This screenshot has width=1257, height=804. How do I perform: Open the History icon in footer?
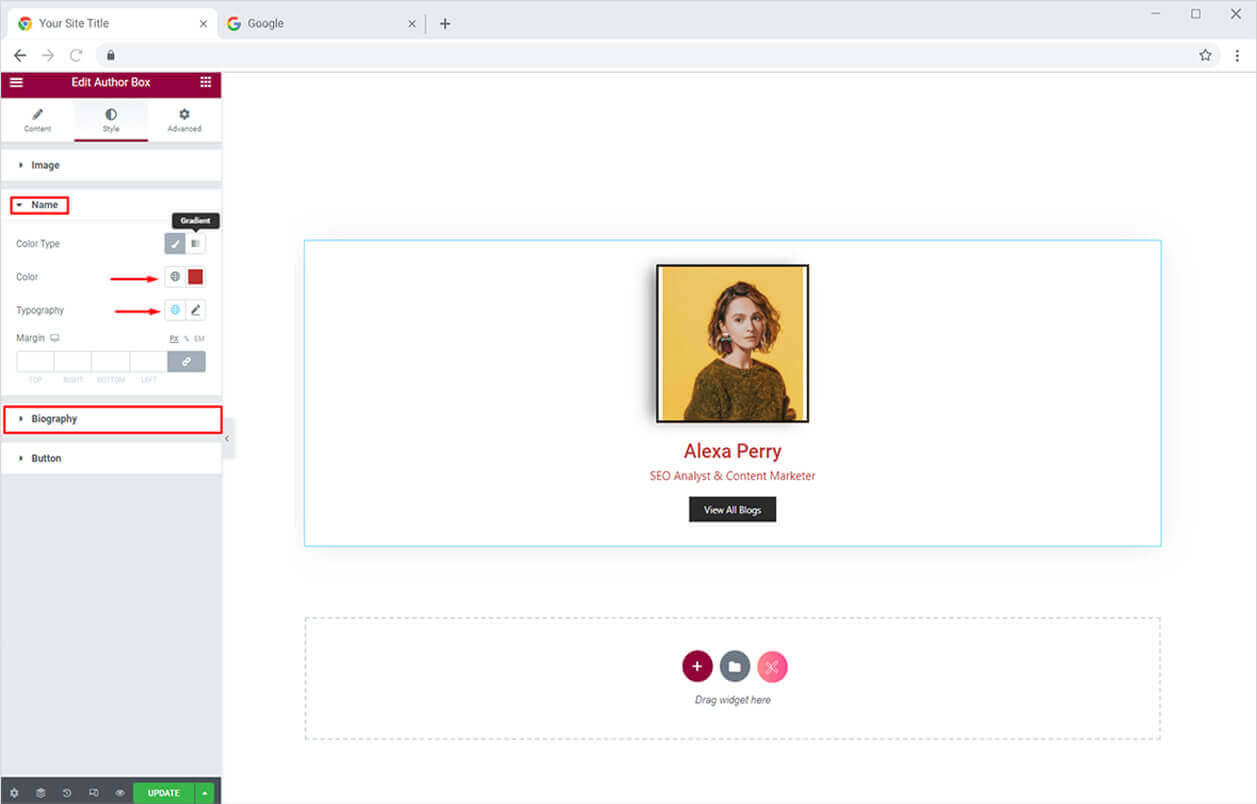(x=67, y=793)
